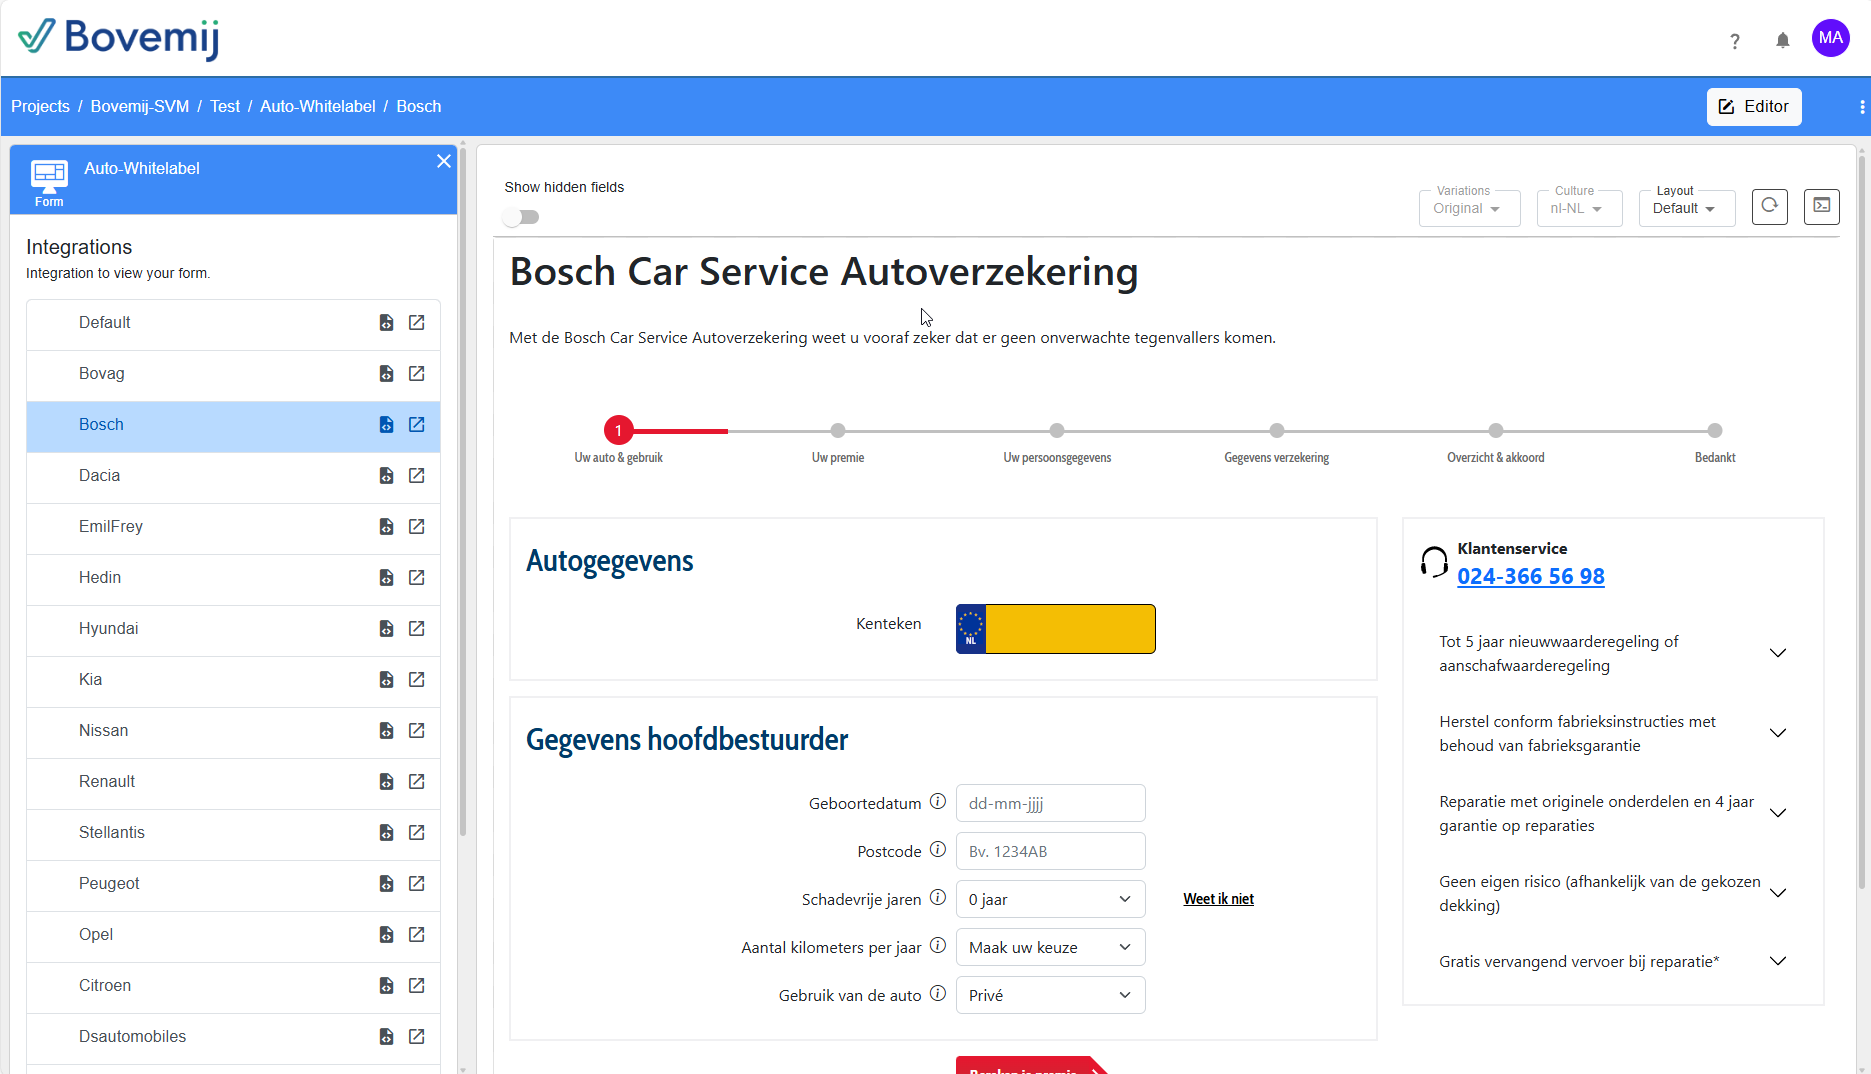Open Renault integration in new window
Image resolution: width=1871 pixels, height=1074 pixels.
pos(417,781)
